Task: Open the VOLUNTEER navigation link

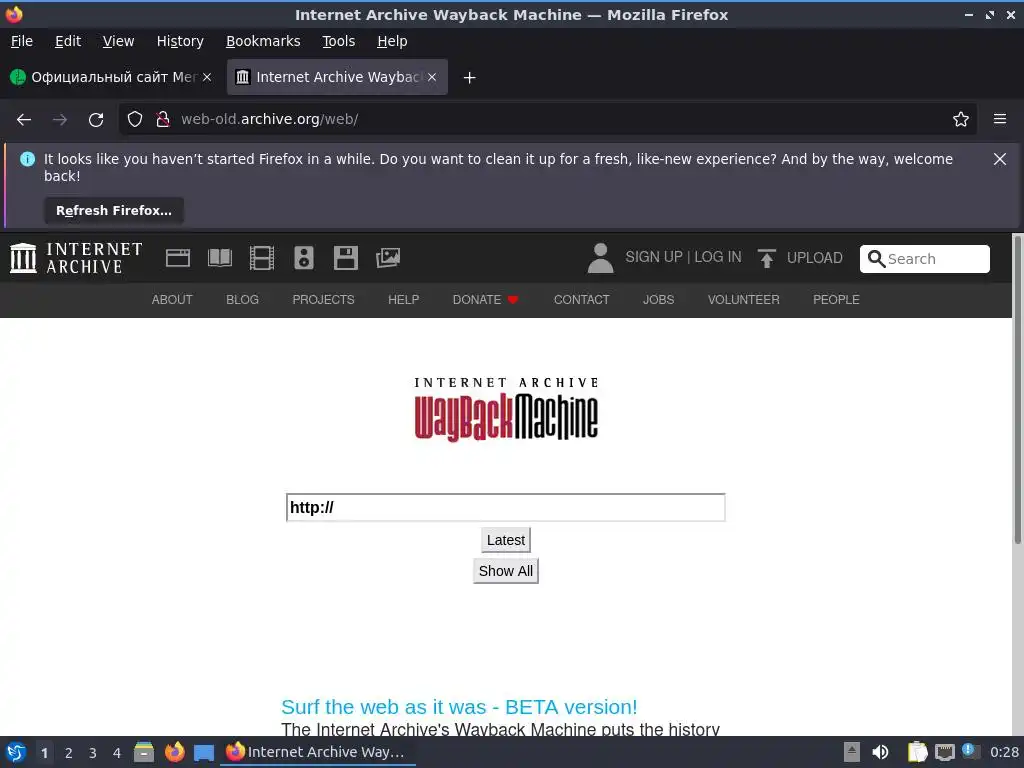Action: 743,300
